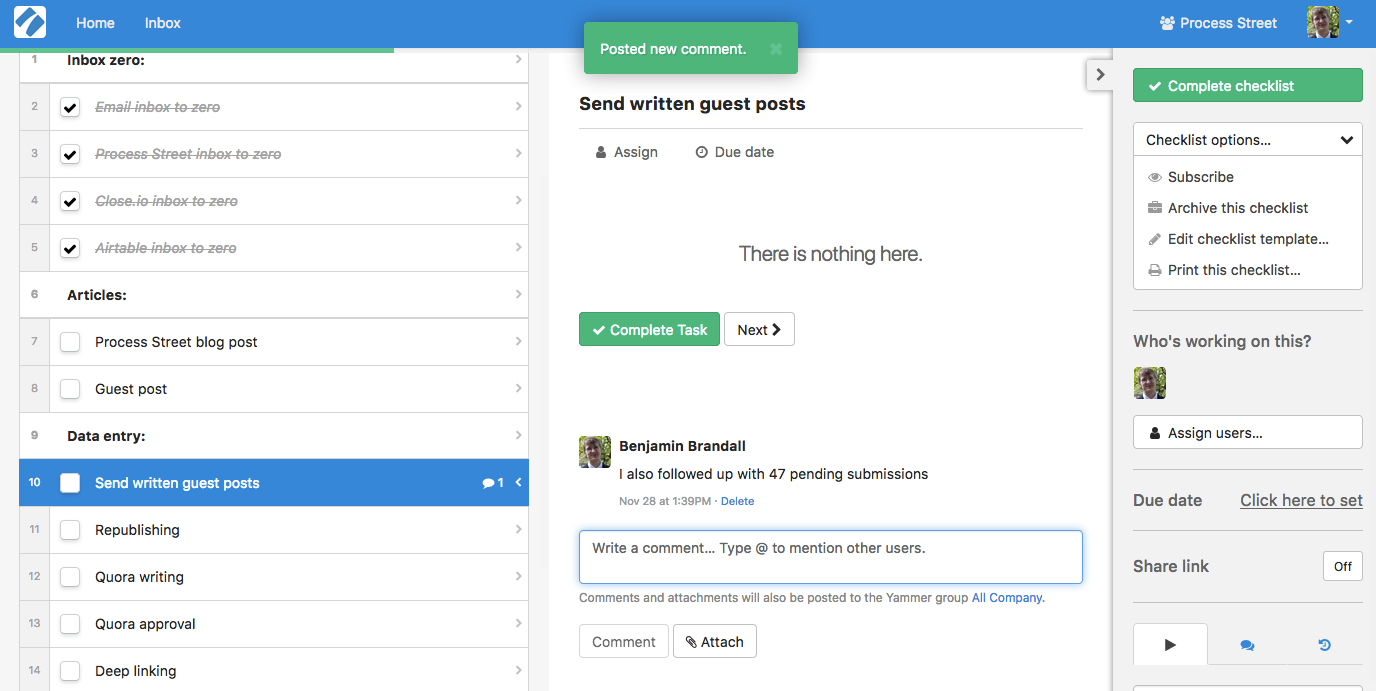
Task: Open Republishing task chevron
Action: tap(518, 529)
